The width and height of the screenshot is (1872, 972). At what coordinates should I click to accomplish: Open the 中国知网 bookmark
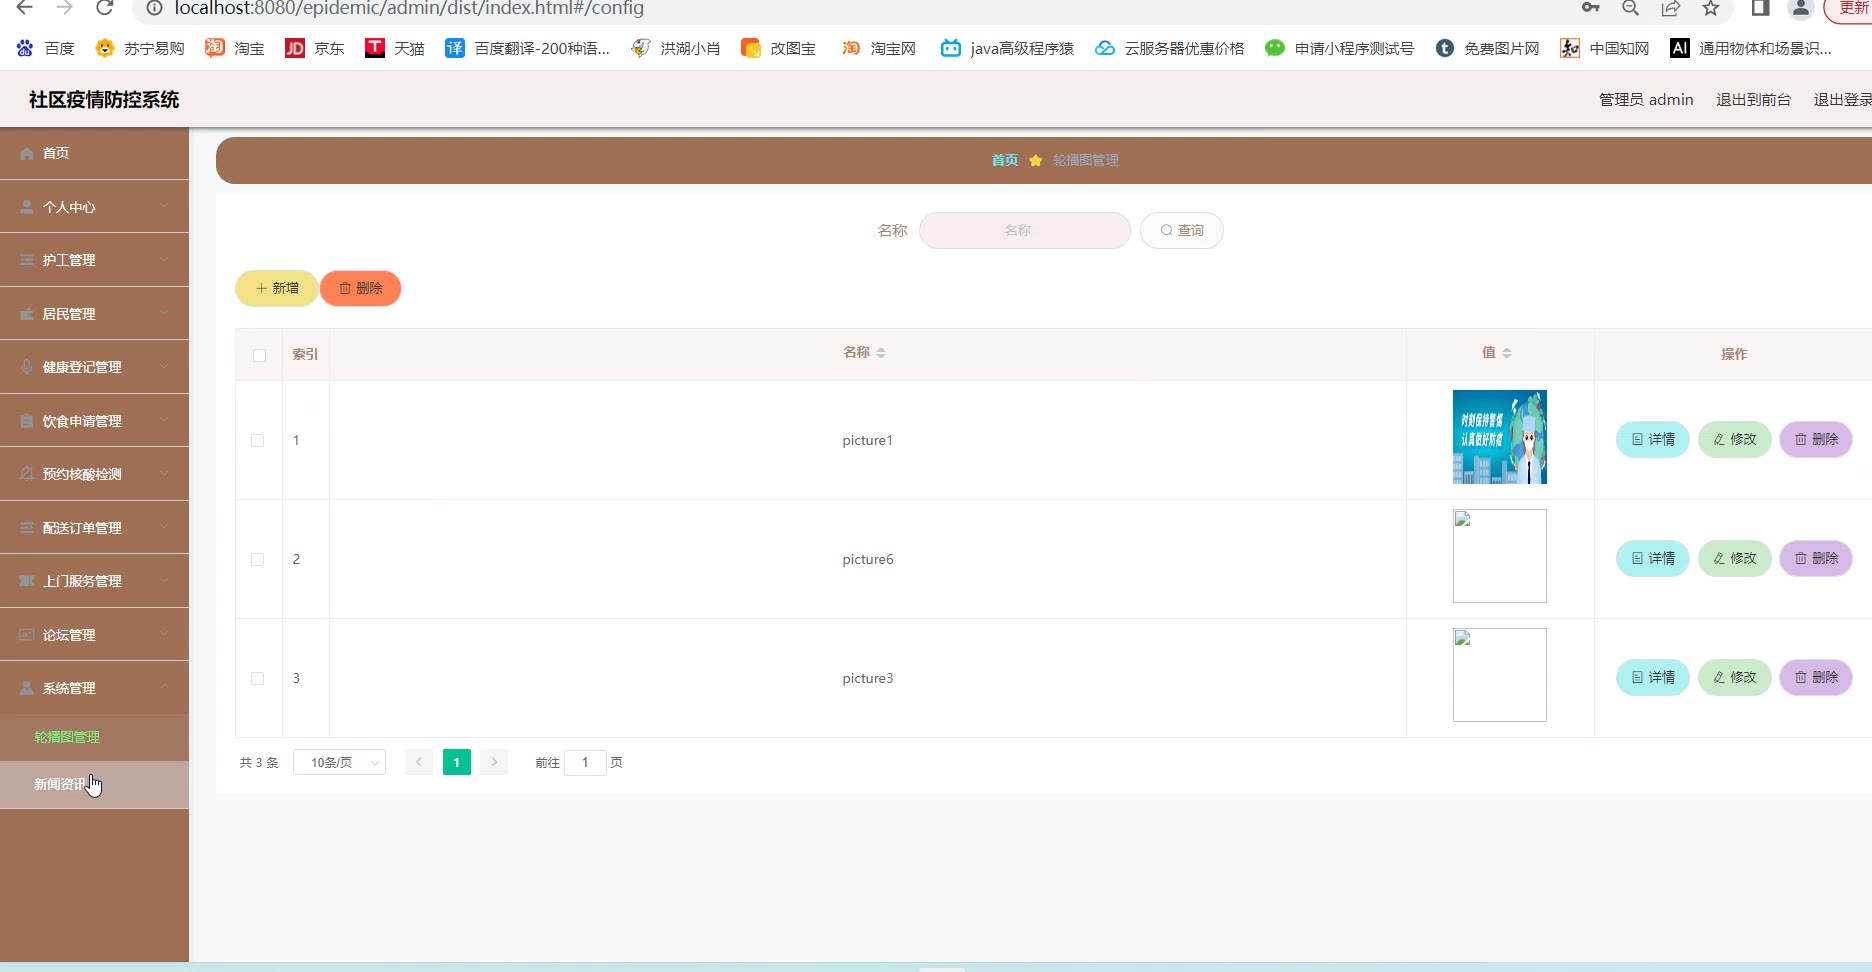1604,48
